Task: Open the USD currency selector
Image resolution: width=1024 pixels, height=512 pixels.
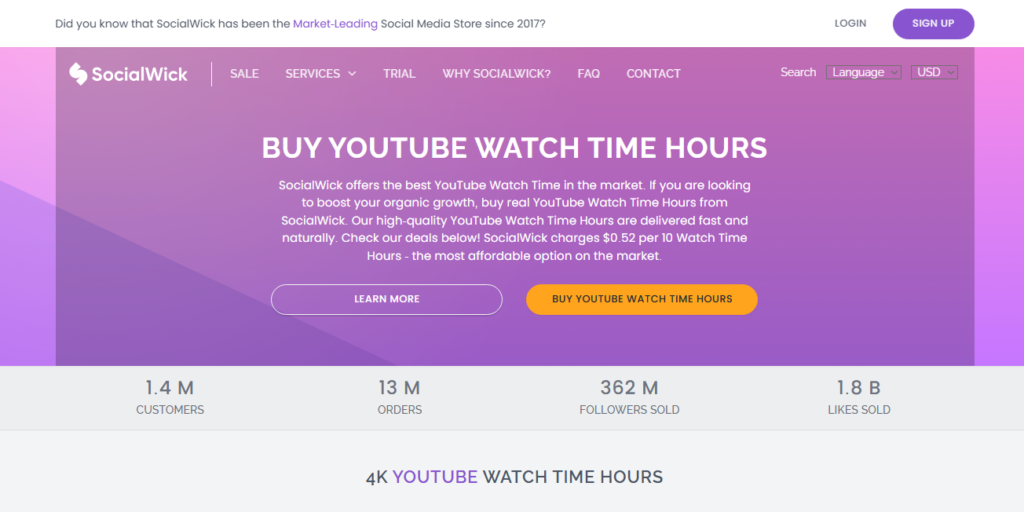Action: pyautogui.click(x=934, y=72)
